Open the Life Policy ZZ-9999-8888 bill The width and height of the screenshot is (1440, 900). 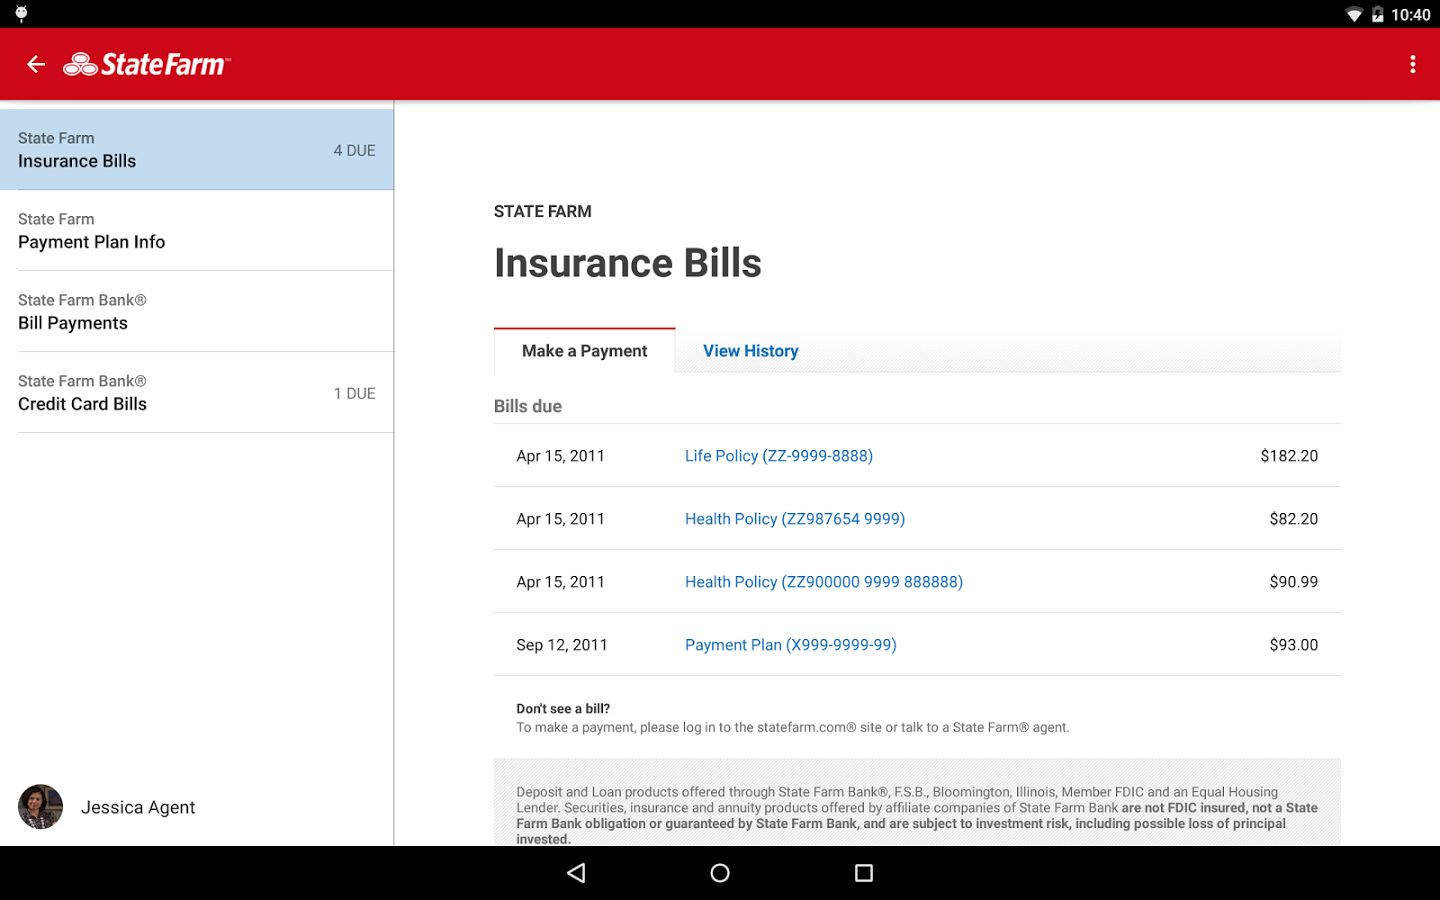[778, 455]
